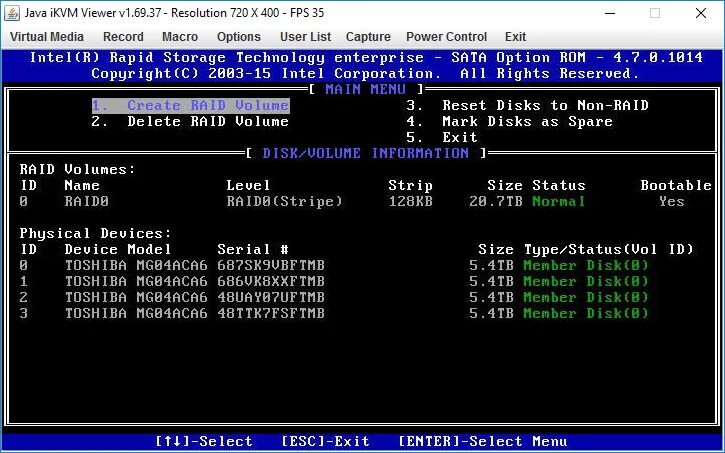Click the [ENTER]-Select Menu hint

coord(482,441)
